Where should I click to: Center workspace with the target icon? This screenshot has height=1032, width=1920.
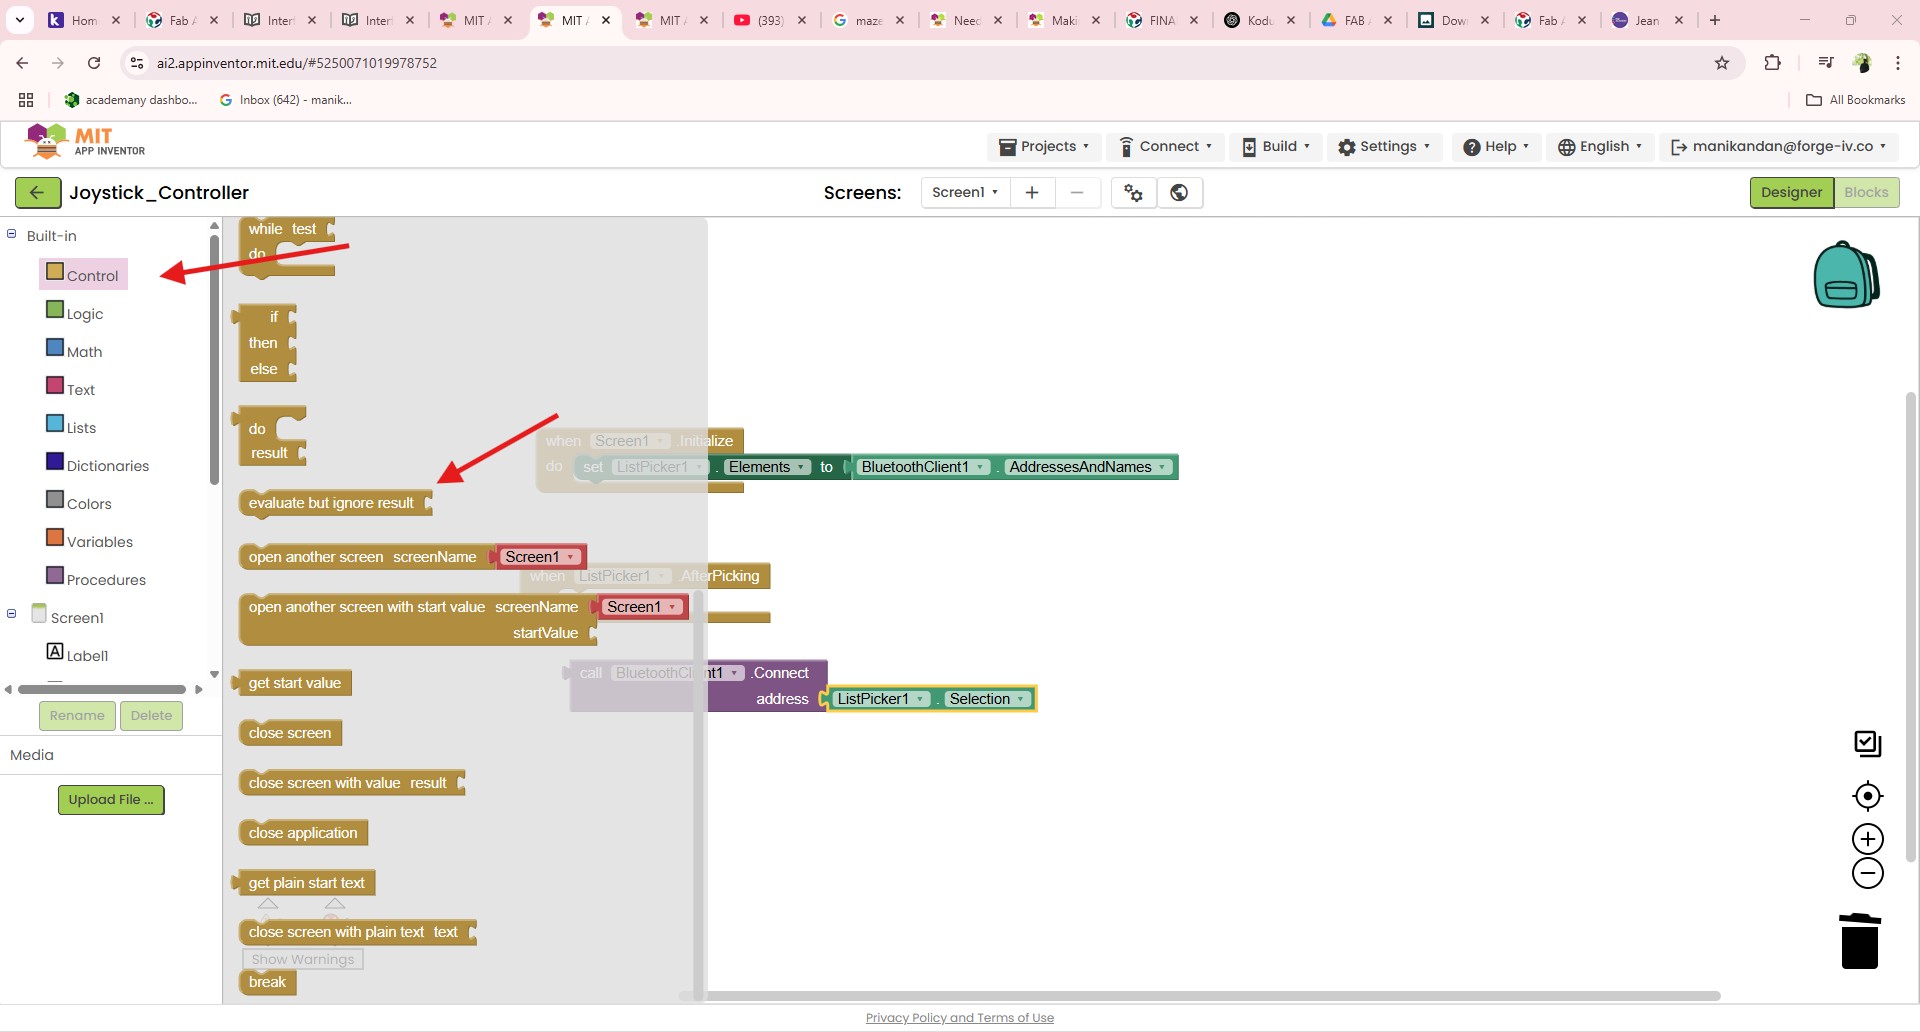(x=1868, y=796)
